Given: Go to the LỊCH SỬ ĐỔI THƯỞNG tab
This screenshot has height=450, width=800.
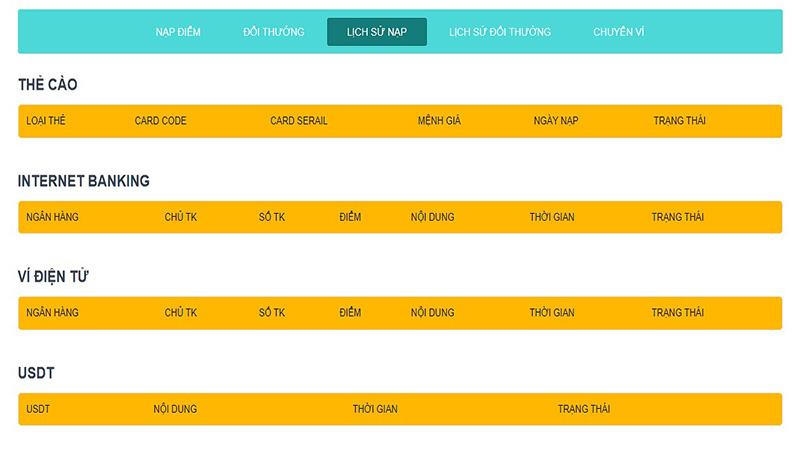Looking at the screenshot, I should click(499, 32).
